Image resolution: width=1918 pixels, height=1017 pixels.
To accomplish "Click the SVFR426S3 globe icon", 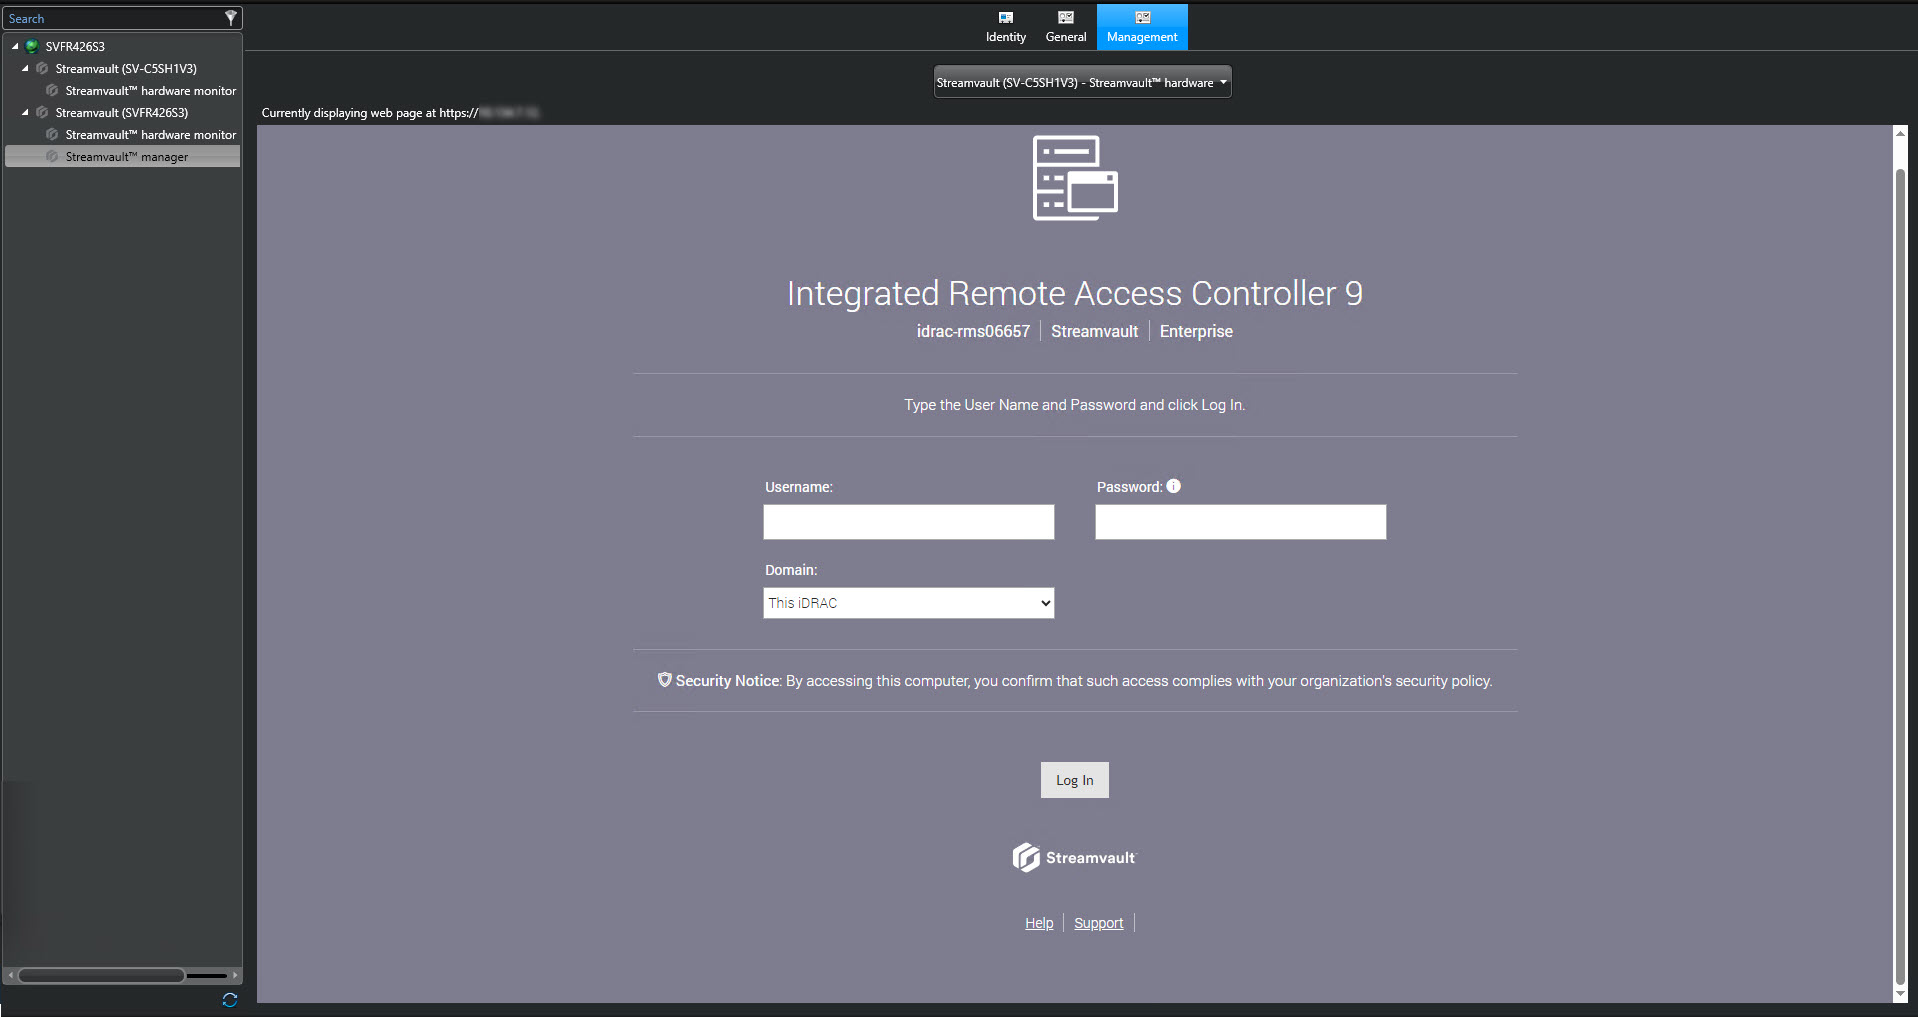I will coord(32,46).
